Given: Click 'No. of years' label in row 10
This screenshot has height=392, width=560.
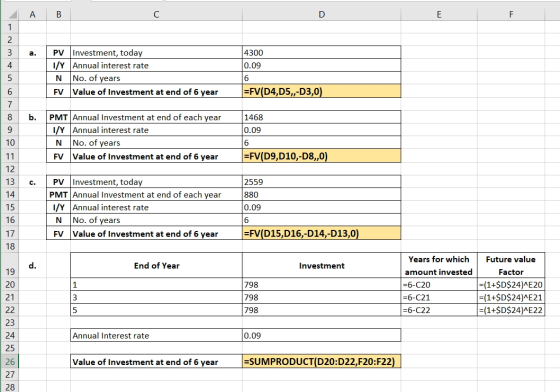Looking at the screenshot, I should (96, 143).
